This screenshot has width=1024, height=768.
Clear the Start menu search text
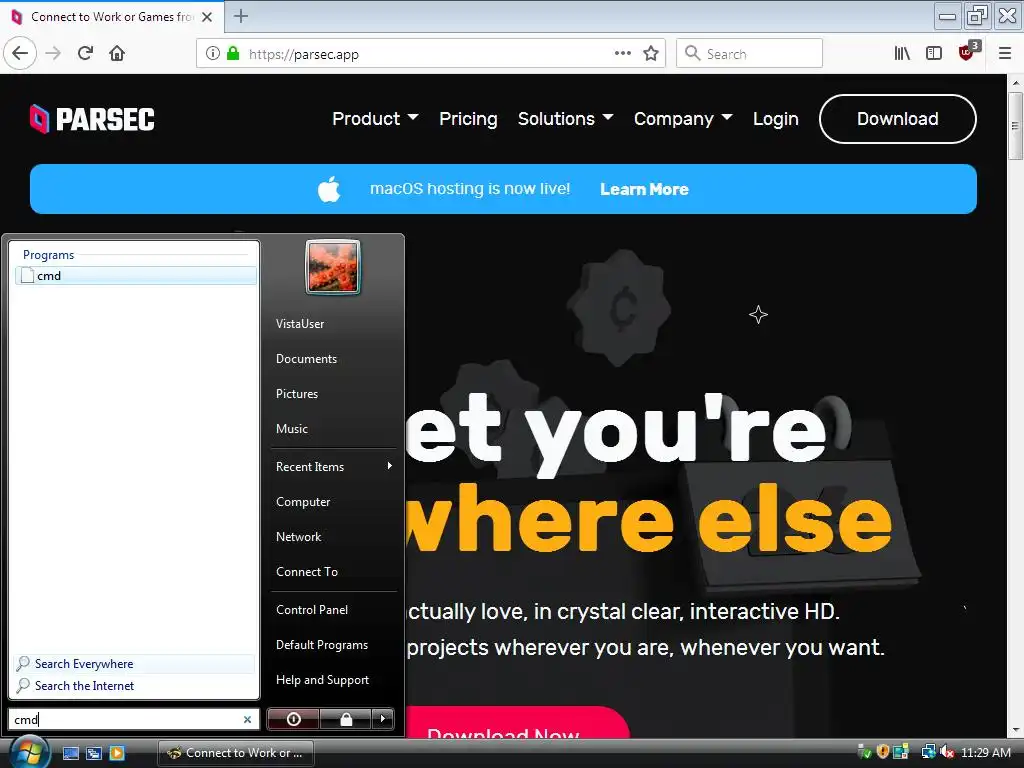click(x=248, y=719)
